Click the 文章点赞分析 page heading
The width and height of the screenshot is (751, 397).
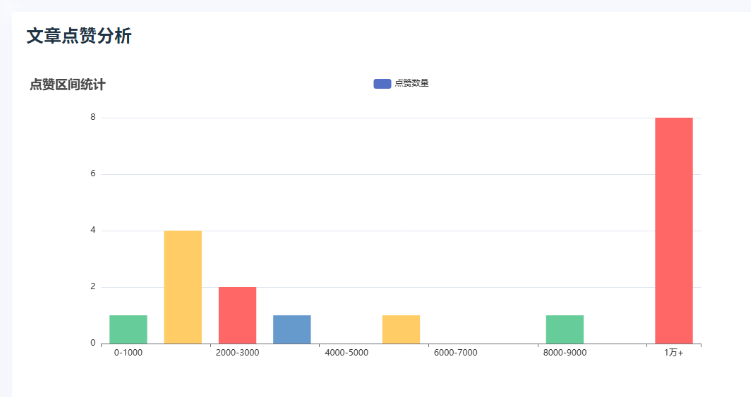click(79, 36)
